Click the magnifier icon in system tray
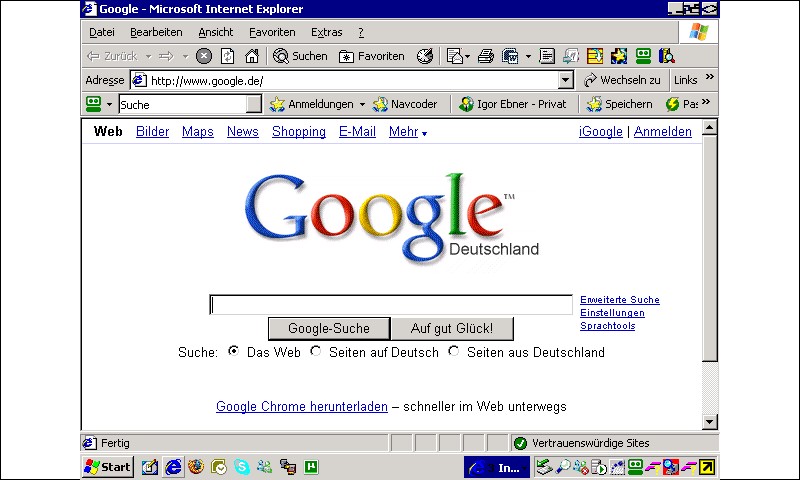 (x=563, y=467)
